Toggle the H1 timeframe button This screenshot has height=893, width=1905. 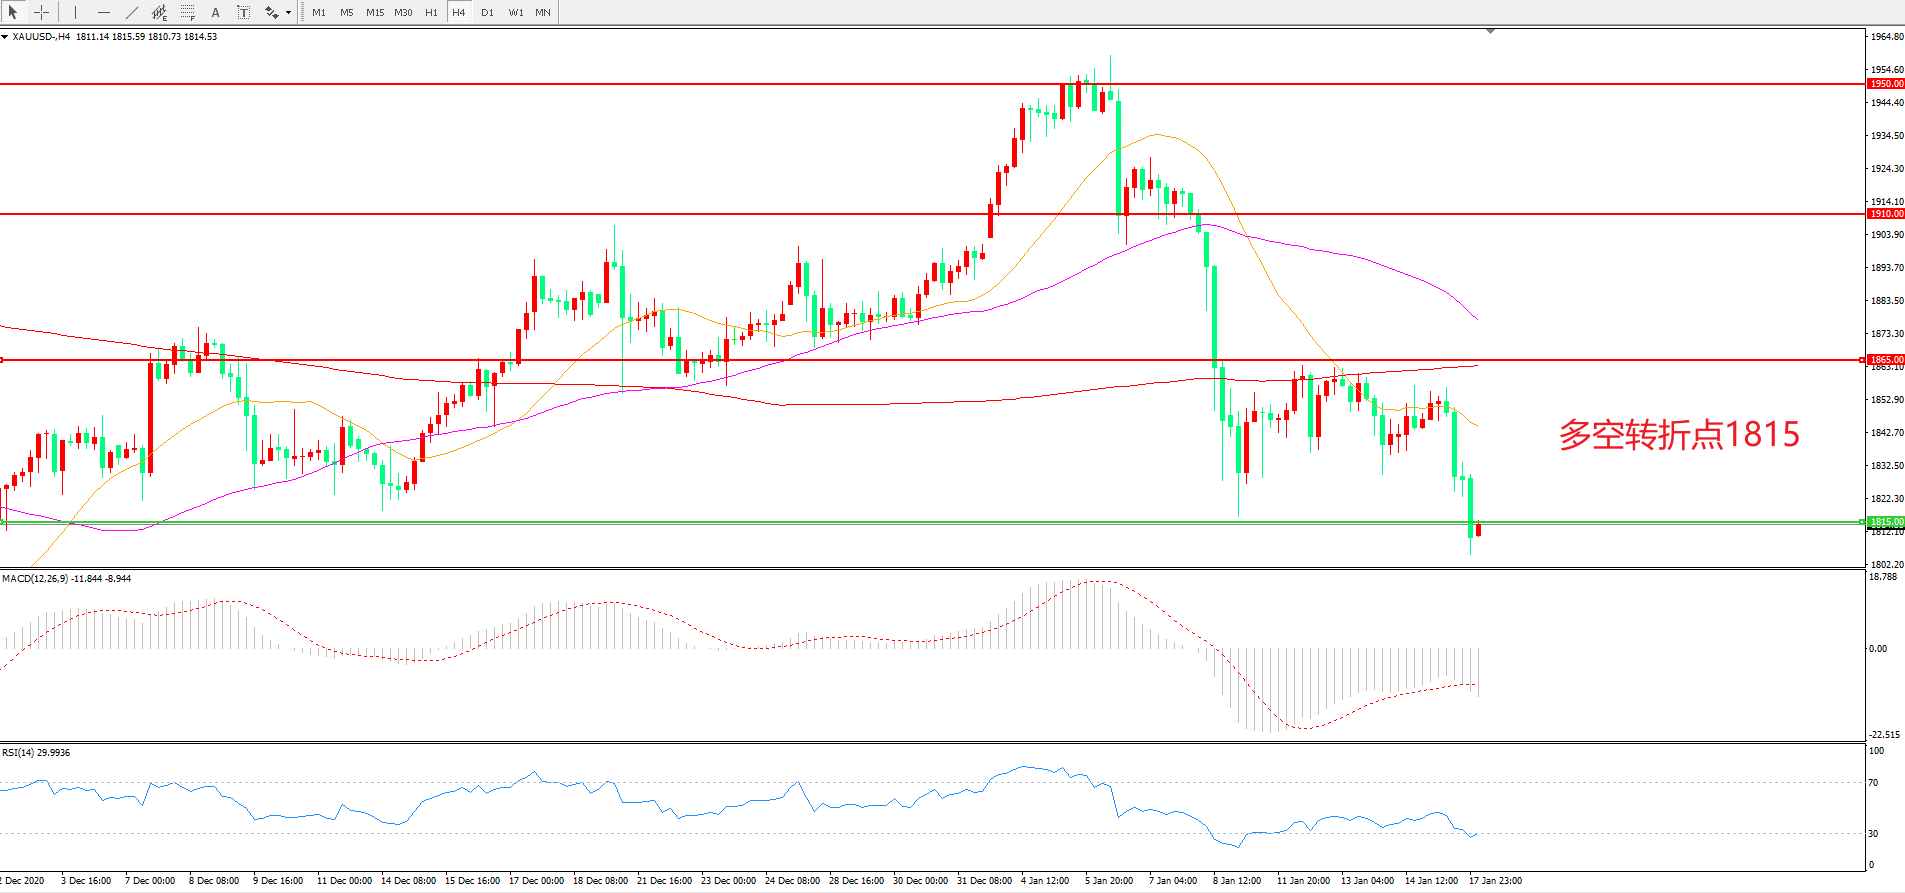[x=431, y=12]
